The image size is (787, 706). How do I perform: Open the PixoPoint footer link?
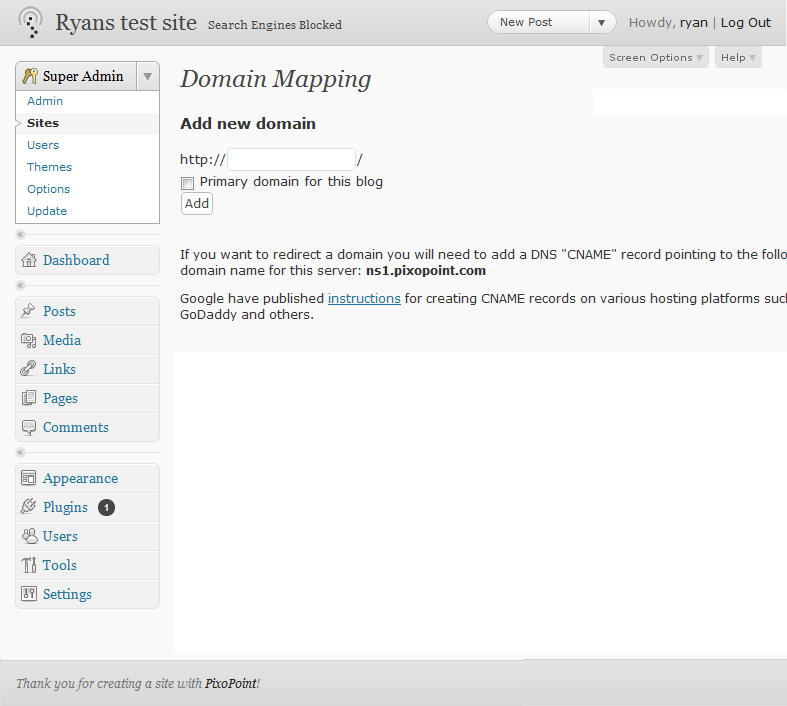pos(231,683)
